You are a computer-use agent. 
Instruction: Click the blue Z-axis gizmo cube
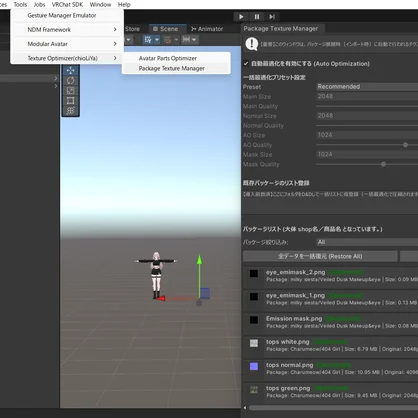(x=205, y=293)
